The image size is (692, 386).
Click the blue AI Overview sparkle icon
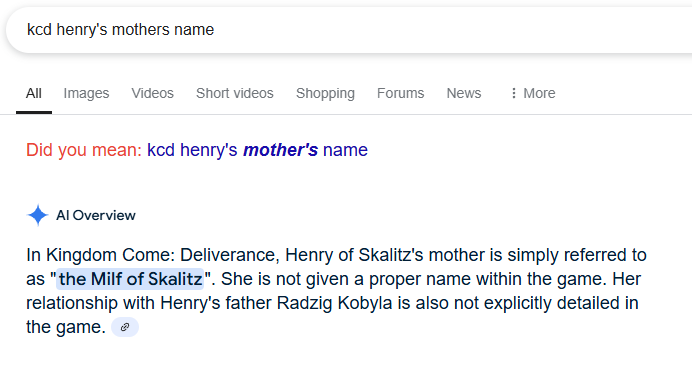(38, 215)
